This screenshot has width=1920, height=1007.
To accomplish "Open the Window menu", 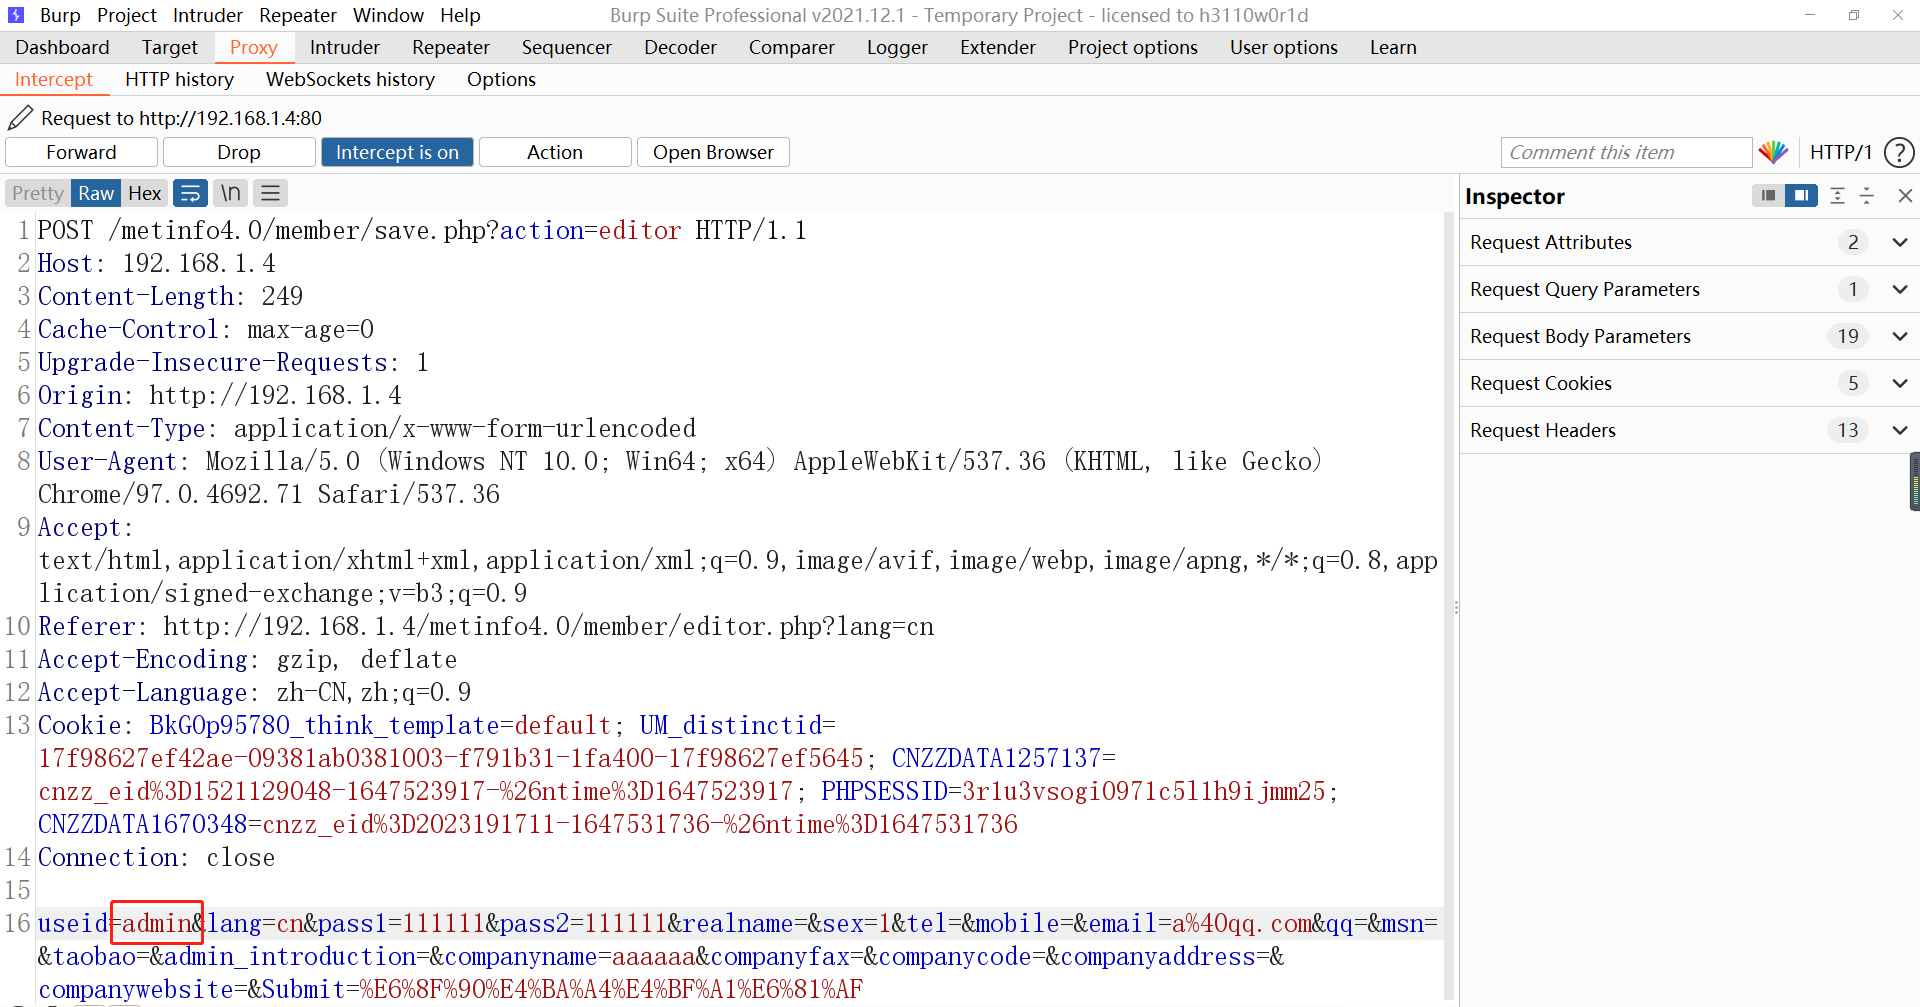I will [388, 15].
